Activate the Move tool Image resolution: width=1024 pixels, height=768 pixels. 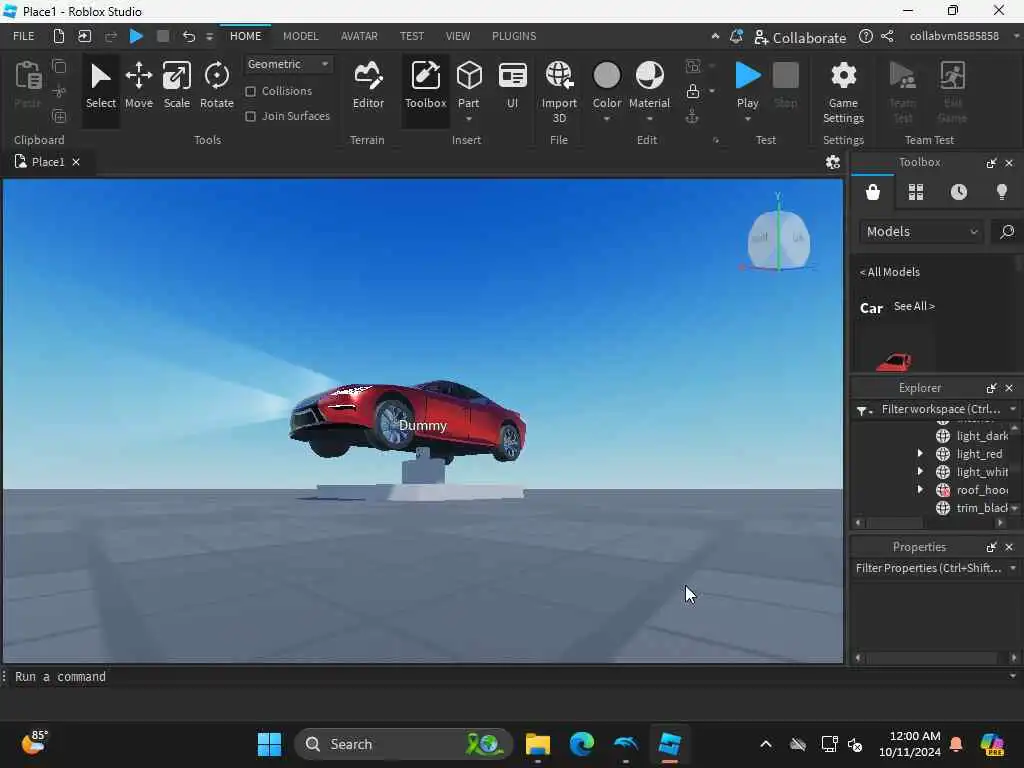point(138,86)
